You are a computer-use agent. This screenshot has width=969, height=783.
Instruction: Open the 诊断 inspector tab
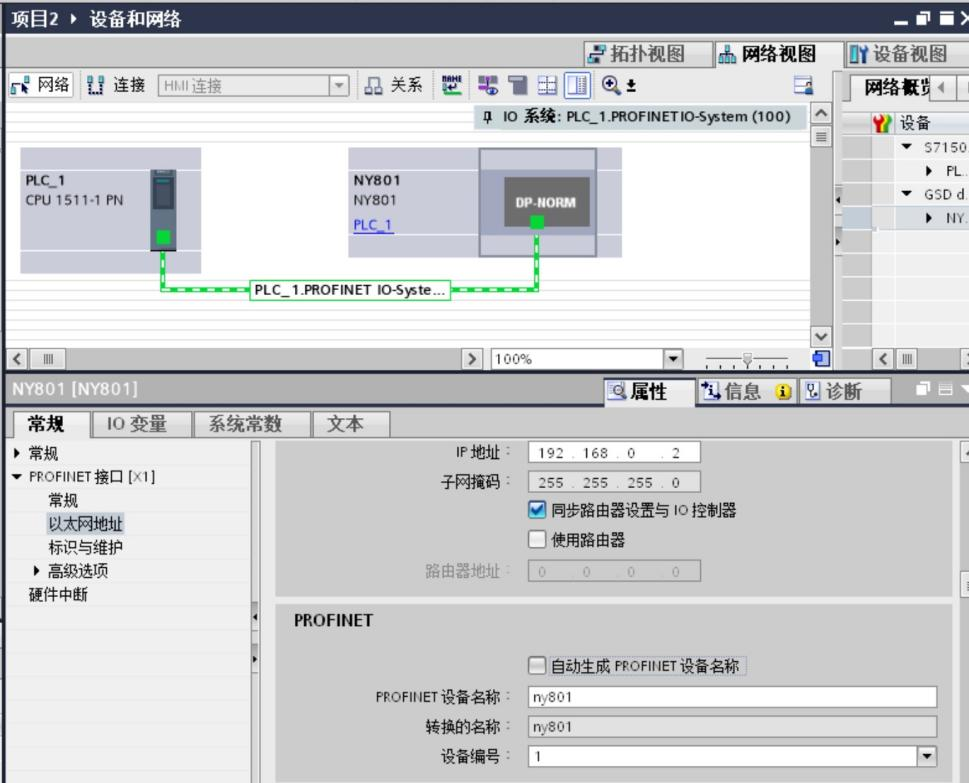click(845, 391)
